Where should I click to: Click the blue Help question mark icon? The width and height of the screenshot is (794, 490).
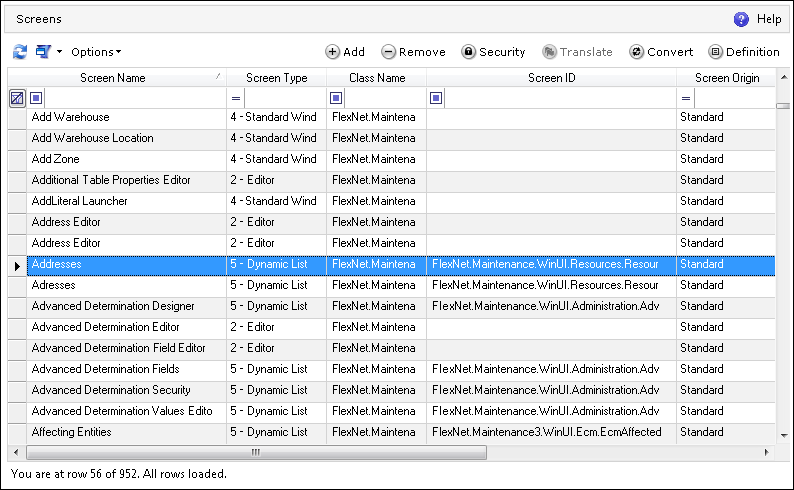pos(741,19)
